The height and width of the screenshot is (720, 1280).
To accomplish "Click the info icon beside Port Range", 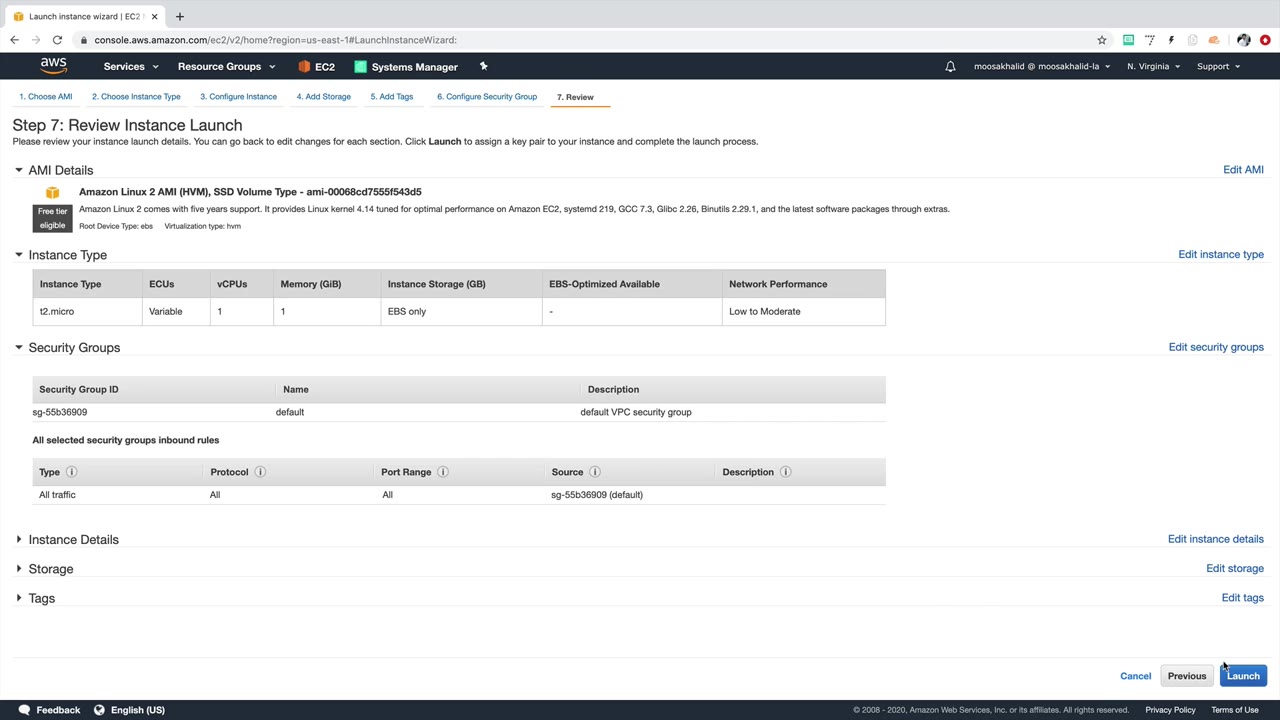I will 443,472.
